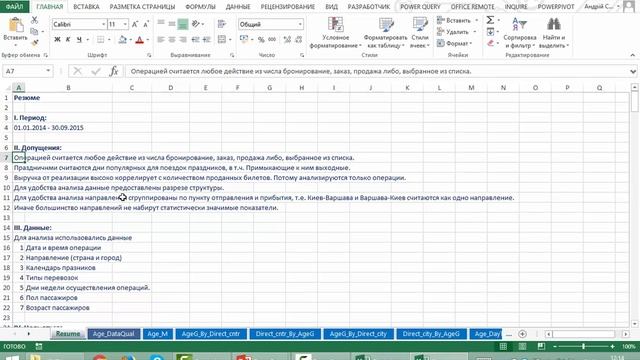This screenshot has height=360, width=640.
Task: Click the decrease decimal icon
Action: pyautogui.click(x=298, y=40)
